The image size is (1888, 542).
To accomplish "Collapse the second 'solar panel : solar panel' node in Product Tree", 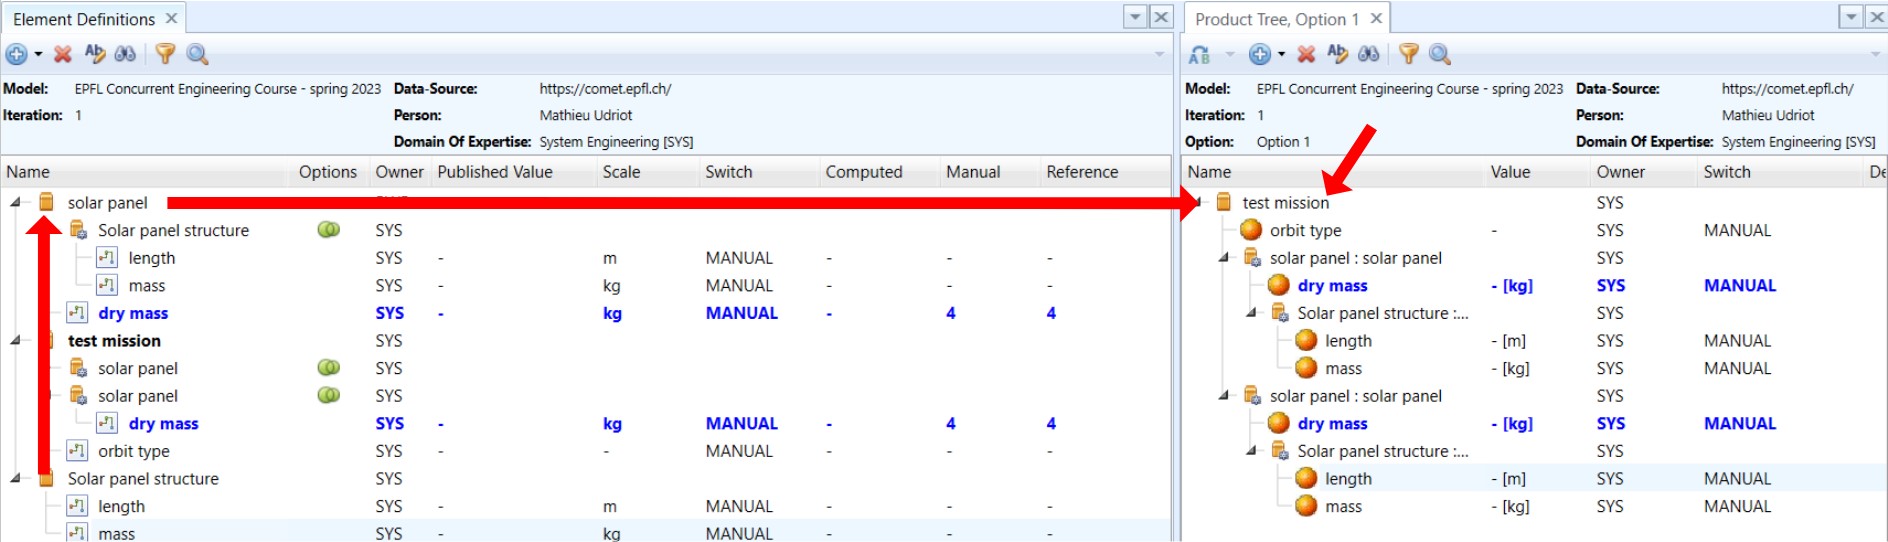I will click(x=1224, y=396).
